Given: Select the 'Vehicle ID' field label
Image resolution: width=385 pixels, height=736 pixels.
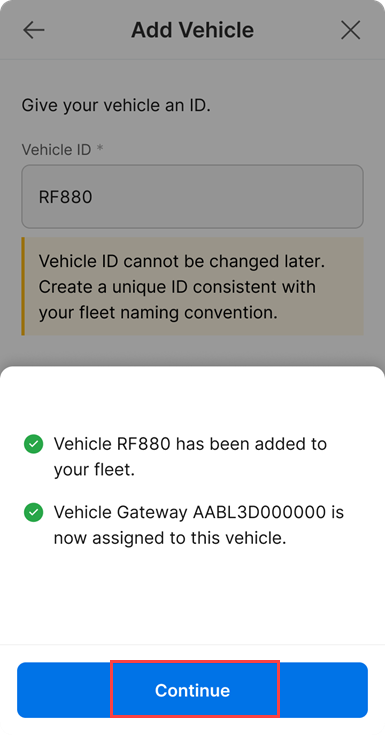Looking at the screenshot, I should pyautogui.click(x=56, y=150).
